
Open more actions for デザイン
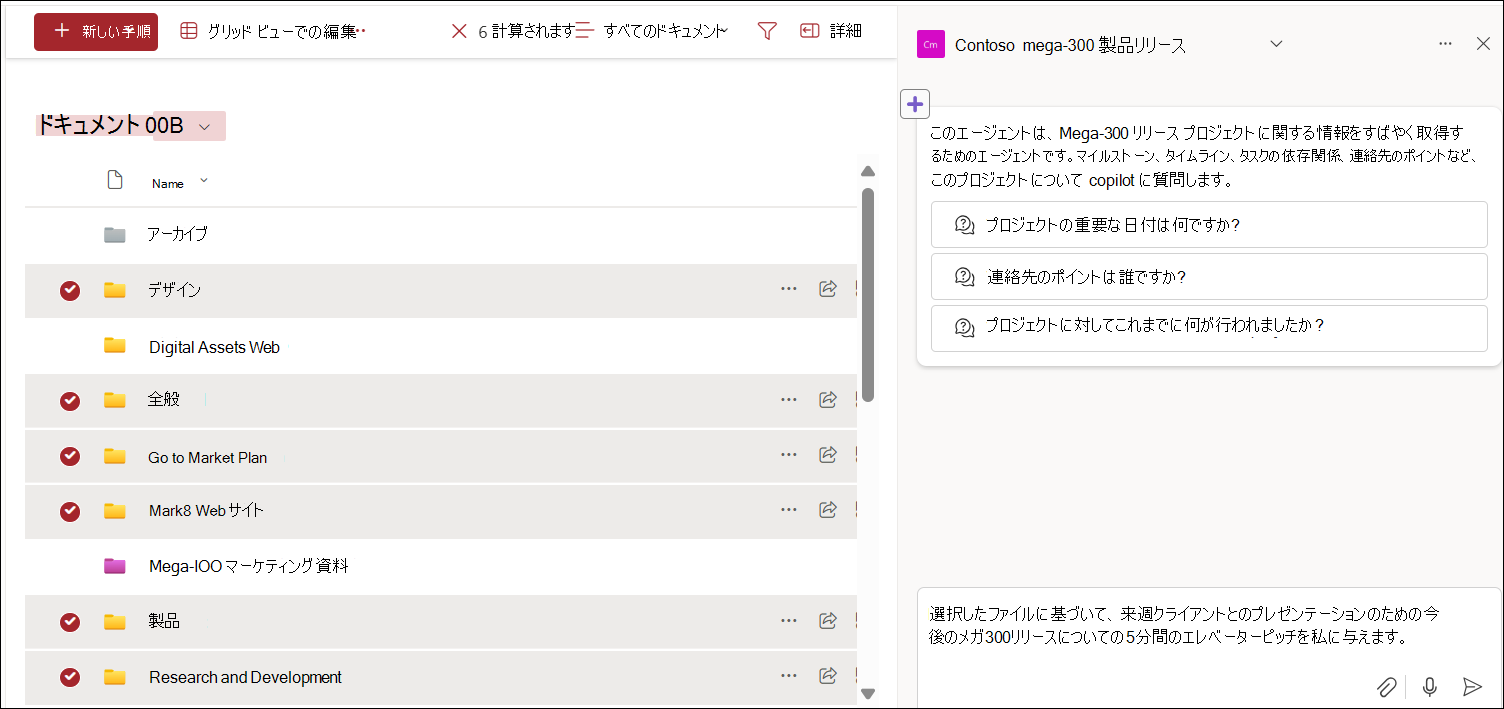coord(789,289)
